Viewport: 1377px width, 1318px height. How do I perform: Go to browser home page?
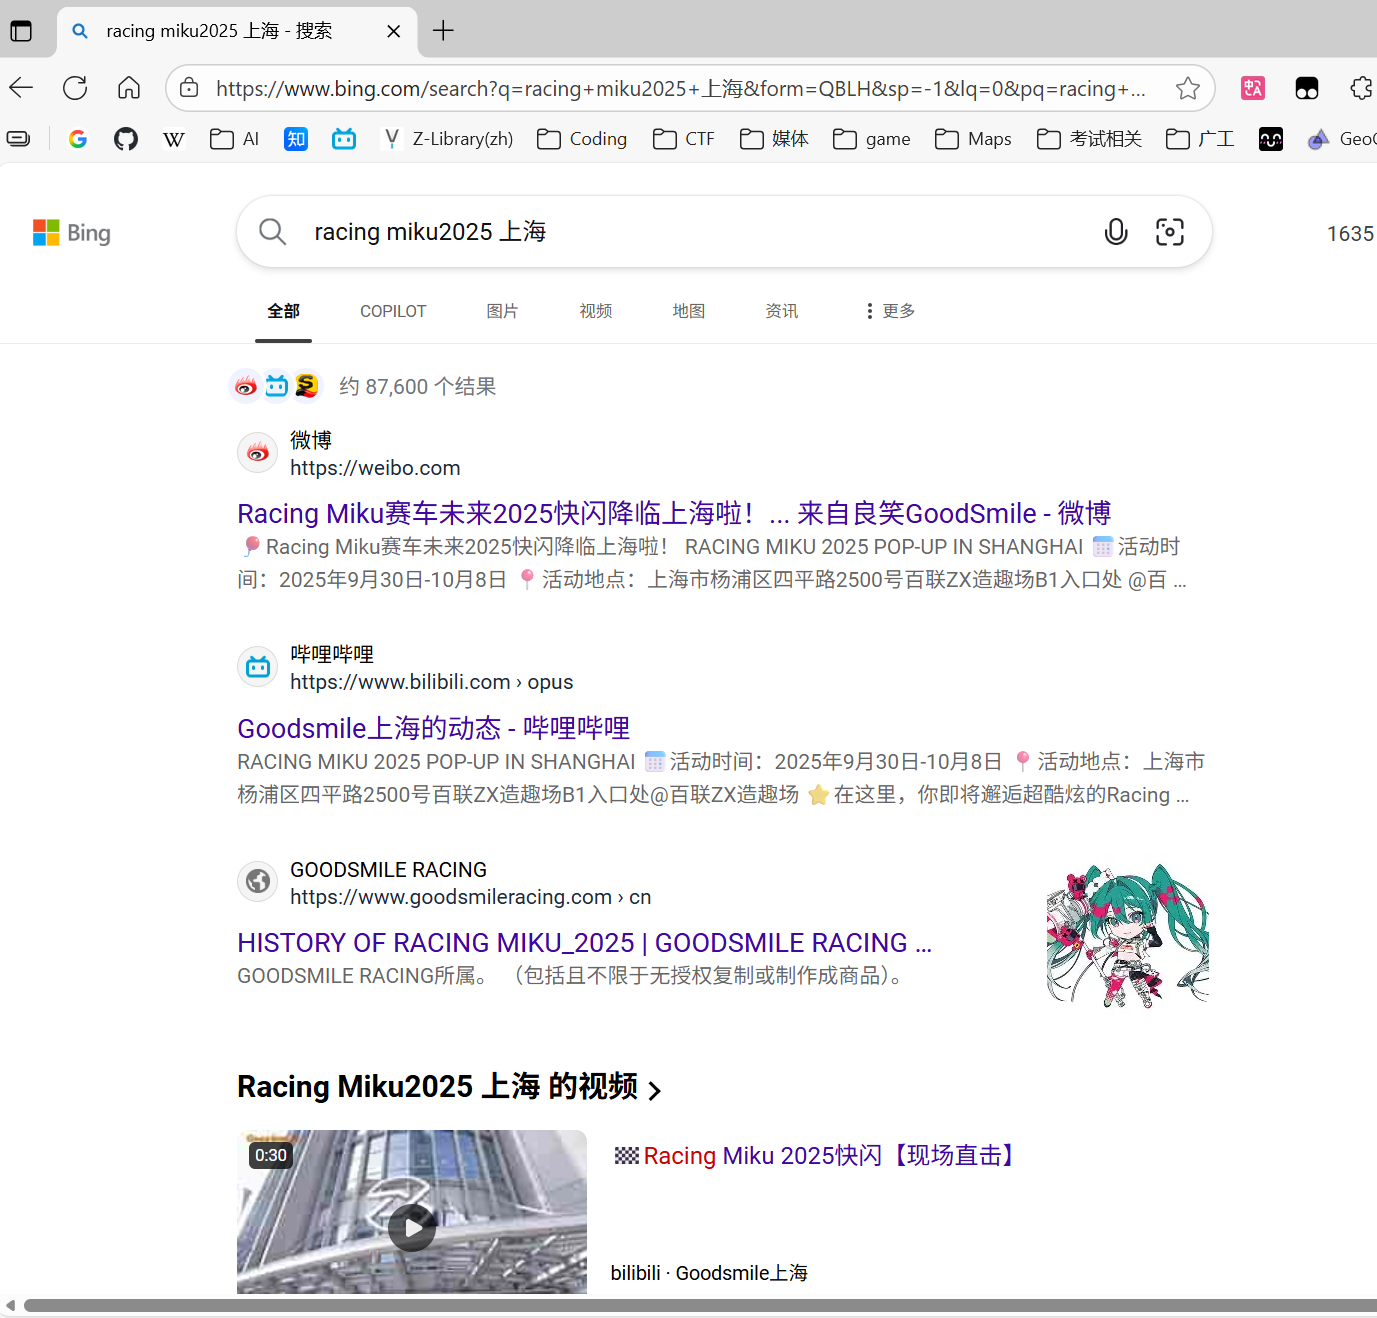click(129, 88)
